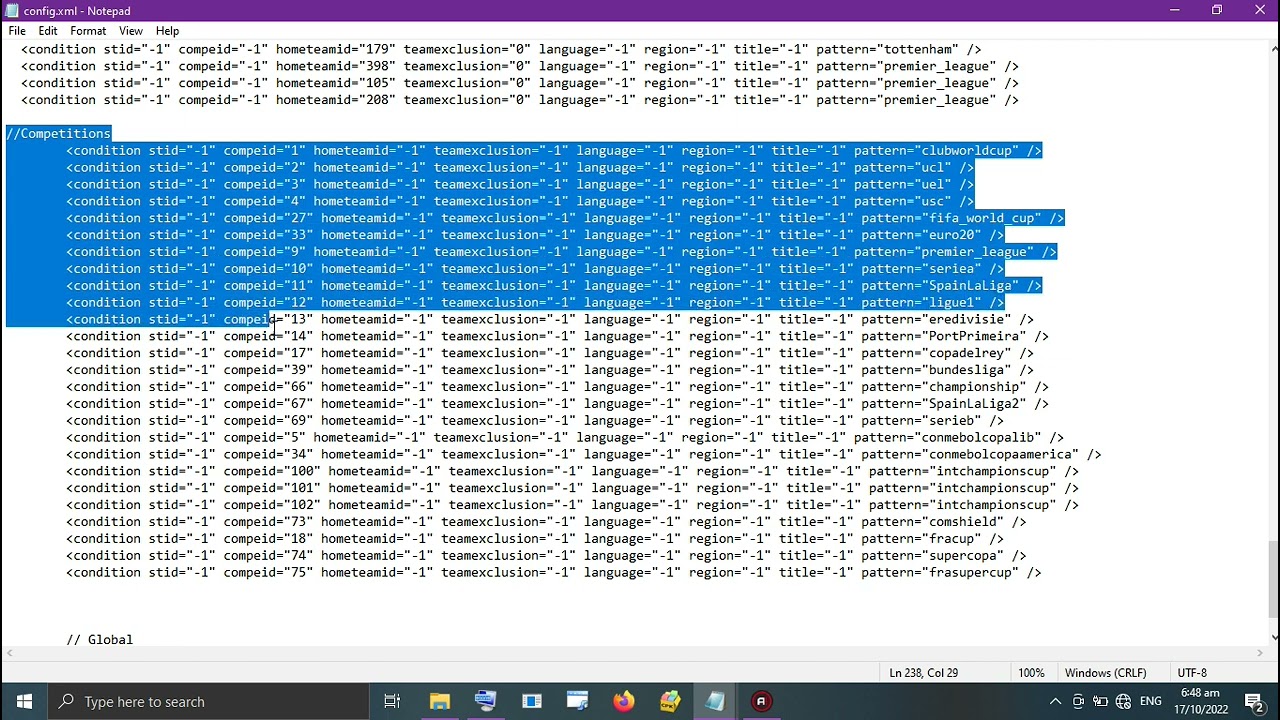Click the line with pattern "conmebolcopalib"
This screenshot has height=720, width=1280.
(565, 437)
